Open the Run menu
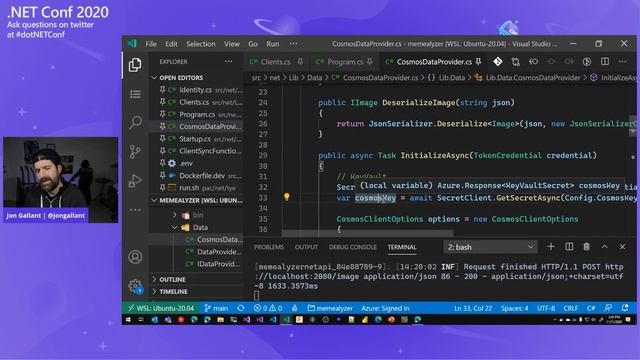The image size is (640, 360). [273, 44]
